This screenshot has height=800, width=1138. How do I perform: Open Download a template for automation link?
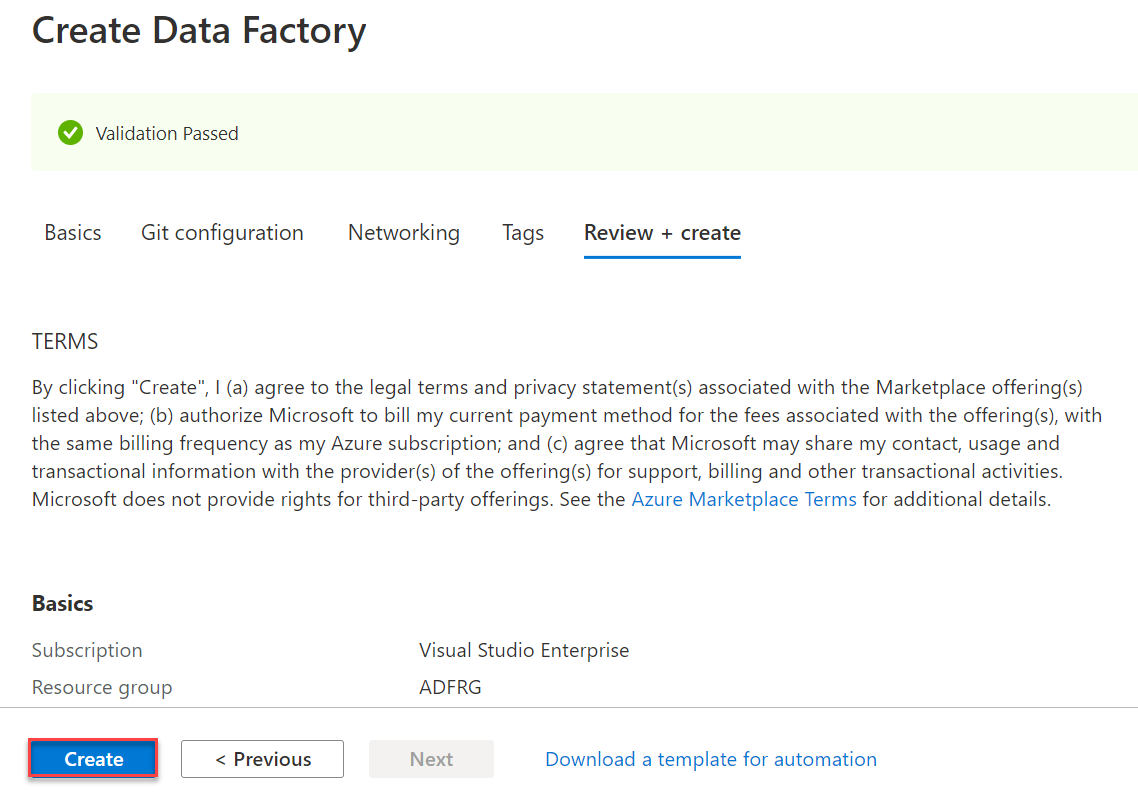click(x=710, y=759)
